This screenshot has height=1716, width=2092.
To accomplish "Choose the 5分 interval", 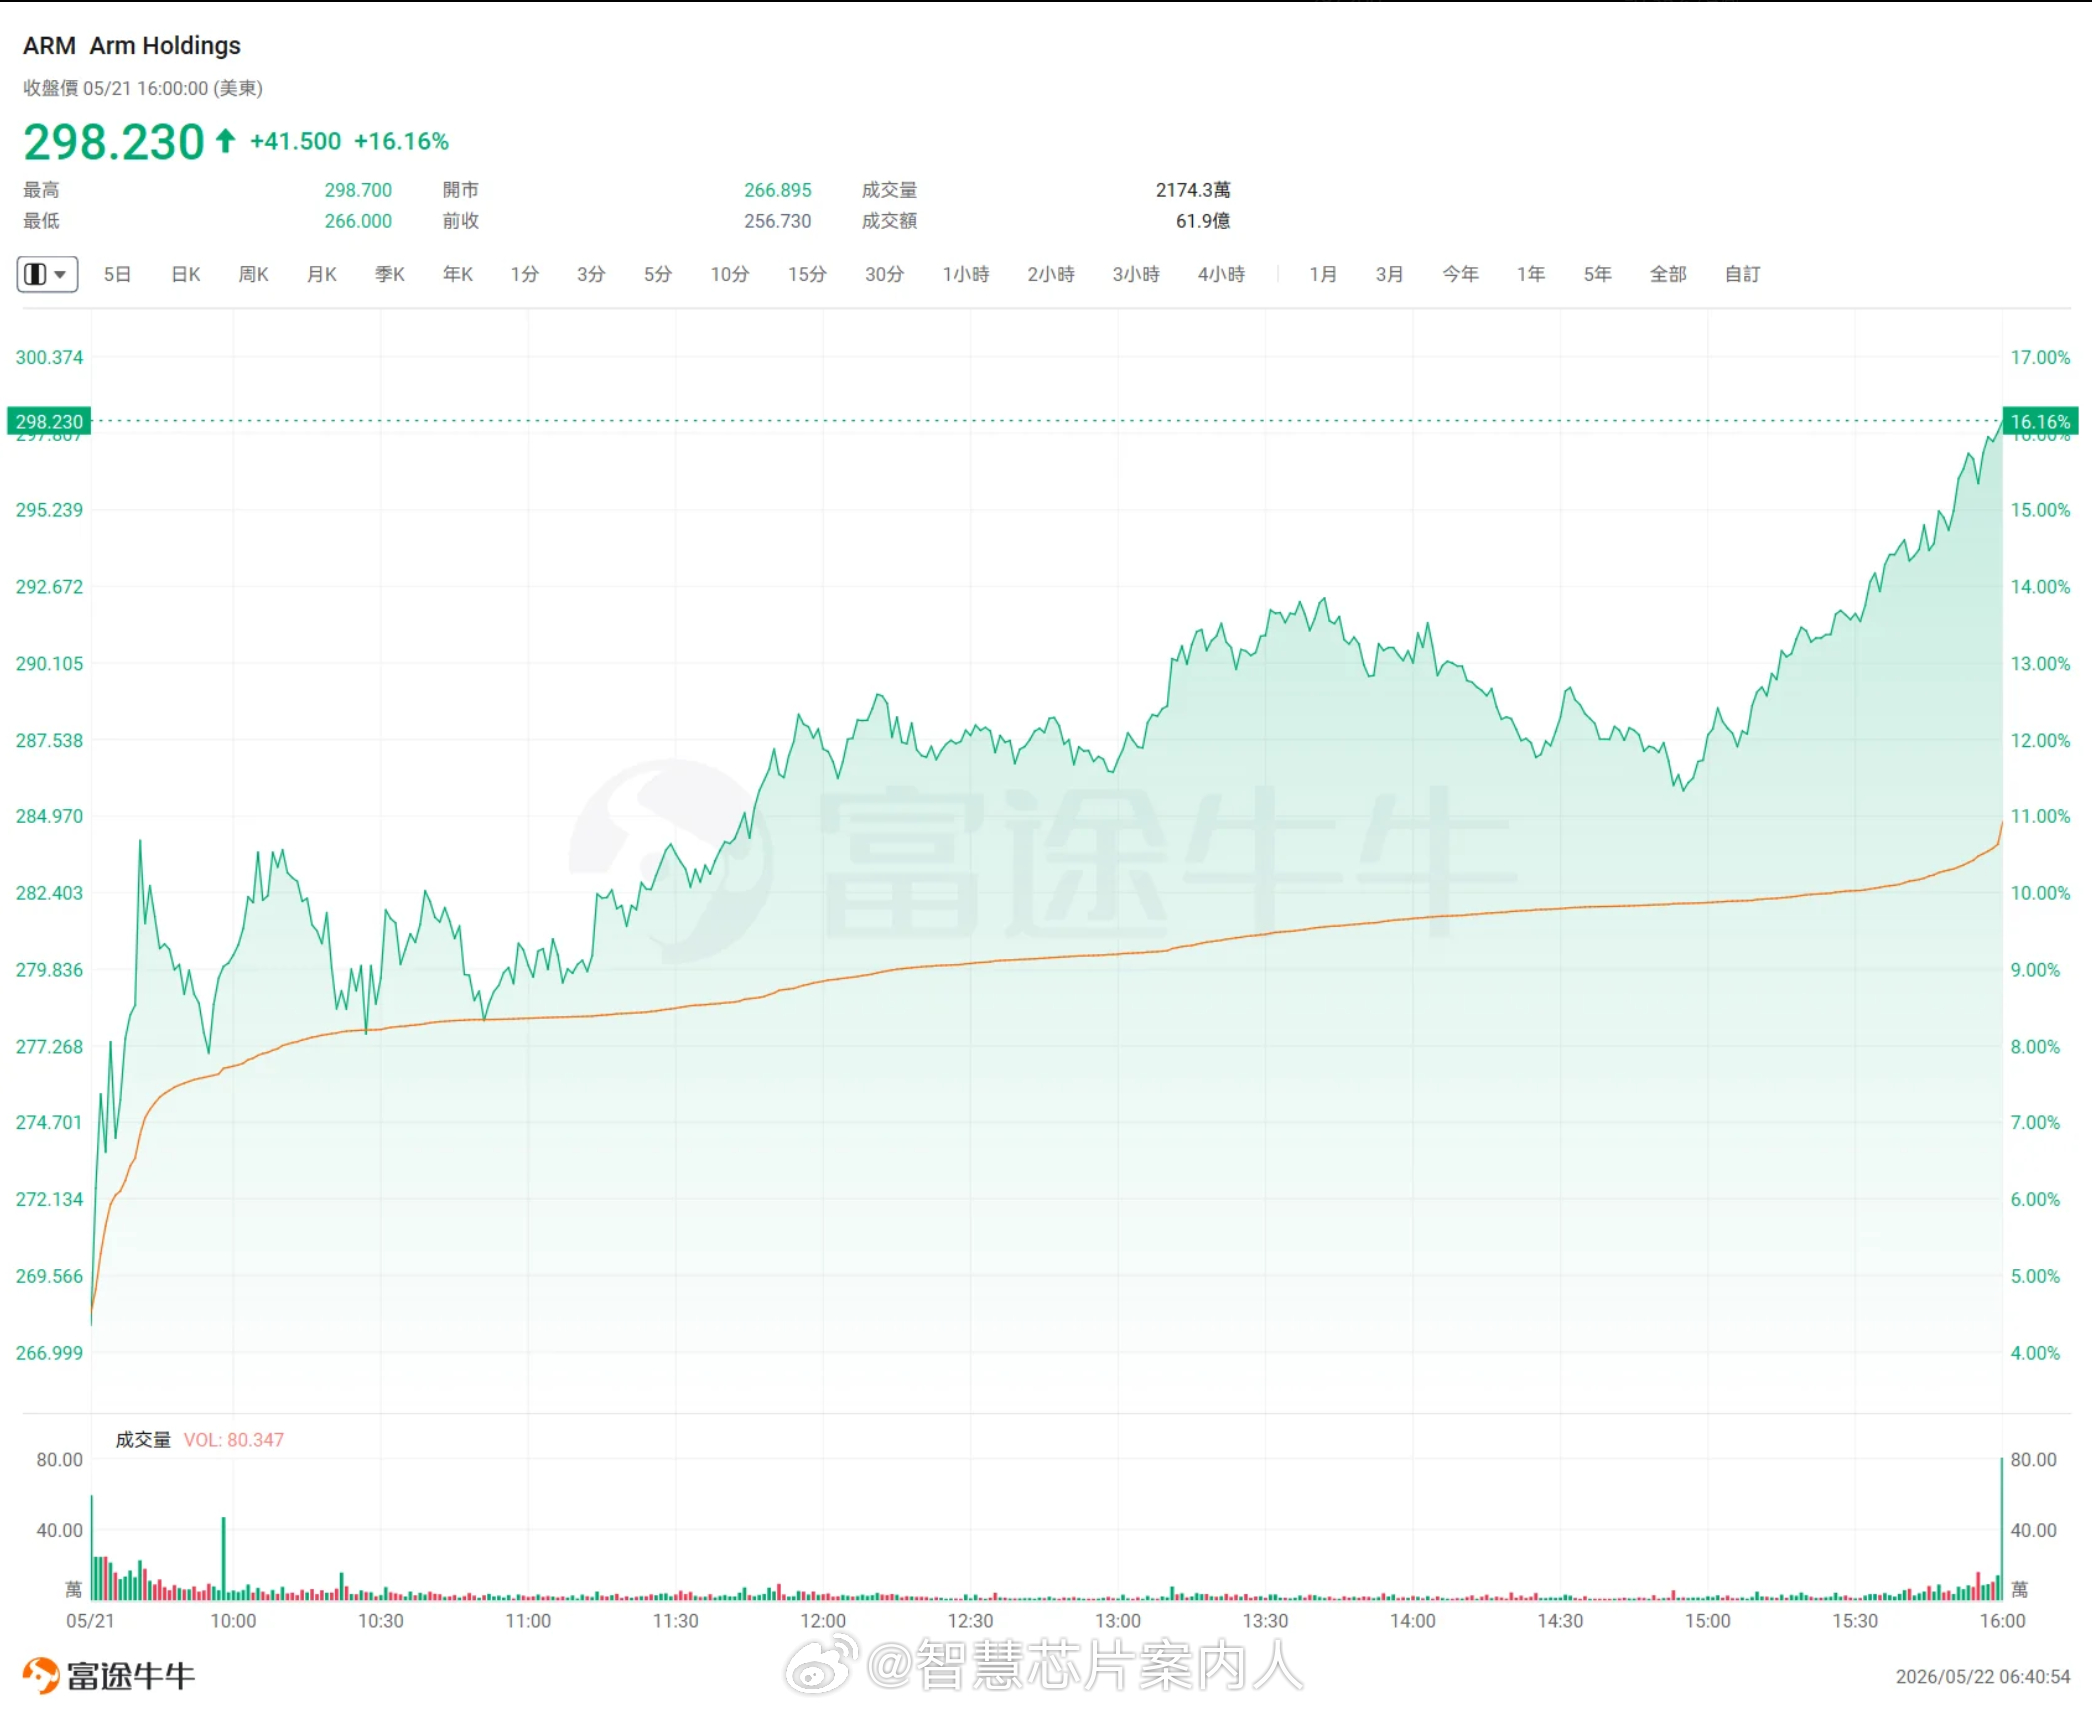I will click(657, 274).
